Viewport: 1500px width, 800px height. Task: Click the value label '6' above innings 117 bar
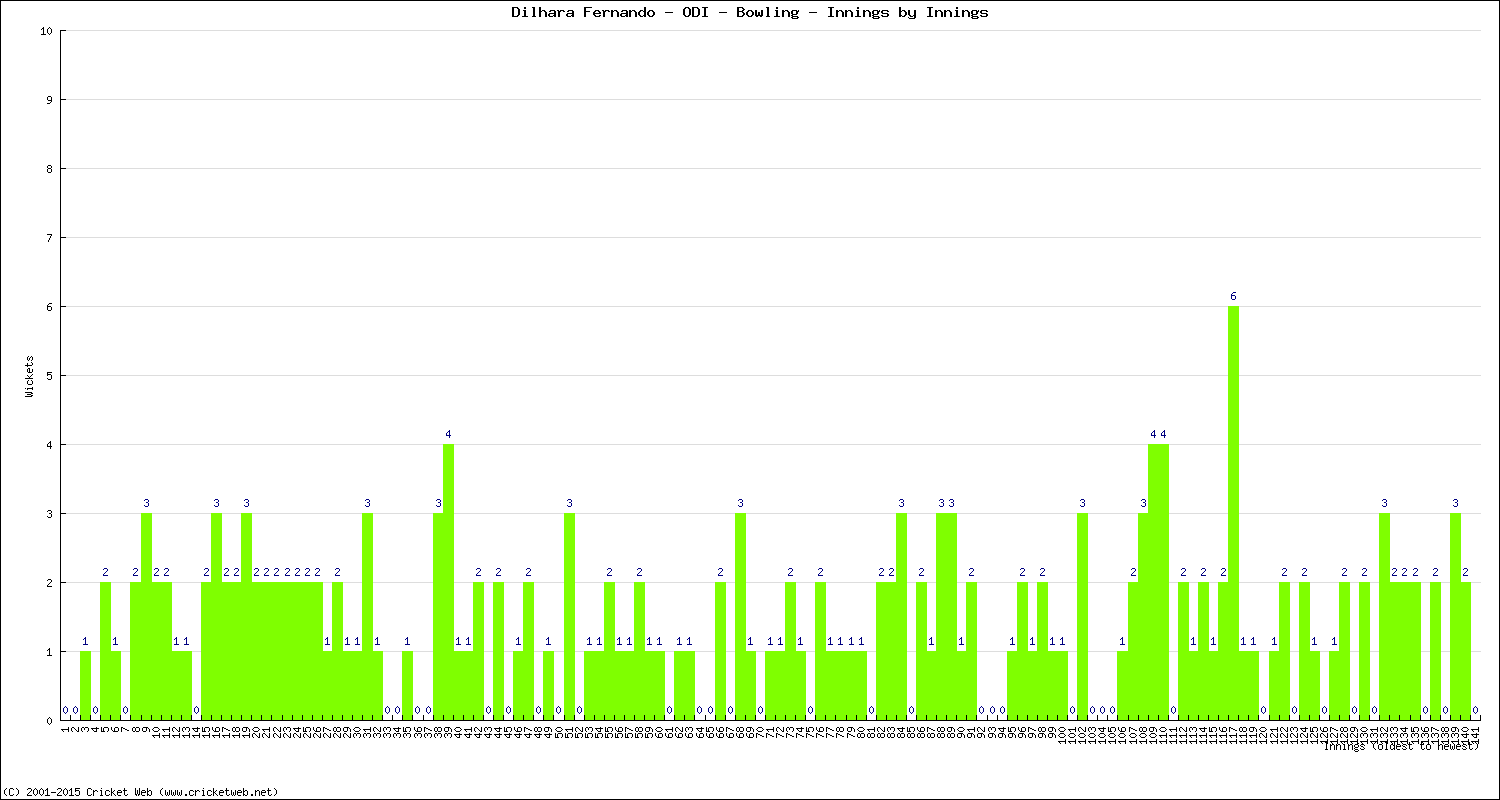pyautogui.click(x=1233, y=296)
